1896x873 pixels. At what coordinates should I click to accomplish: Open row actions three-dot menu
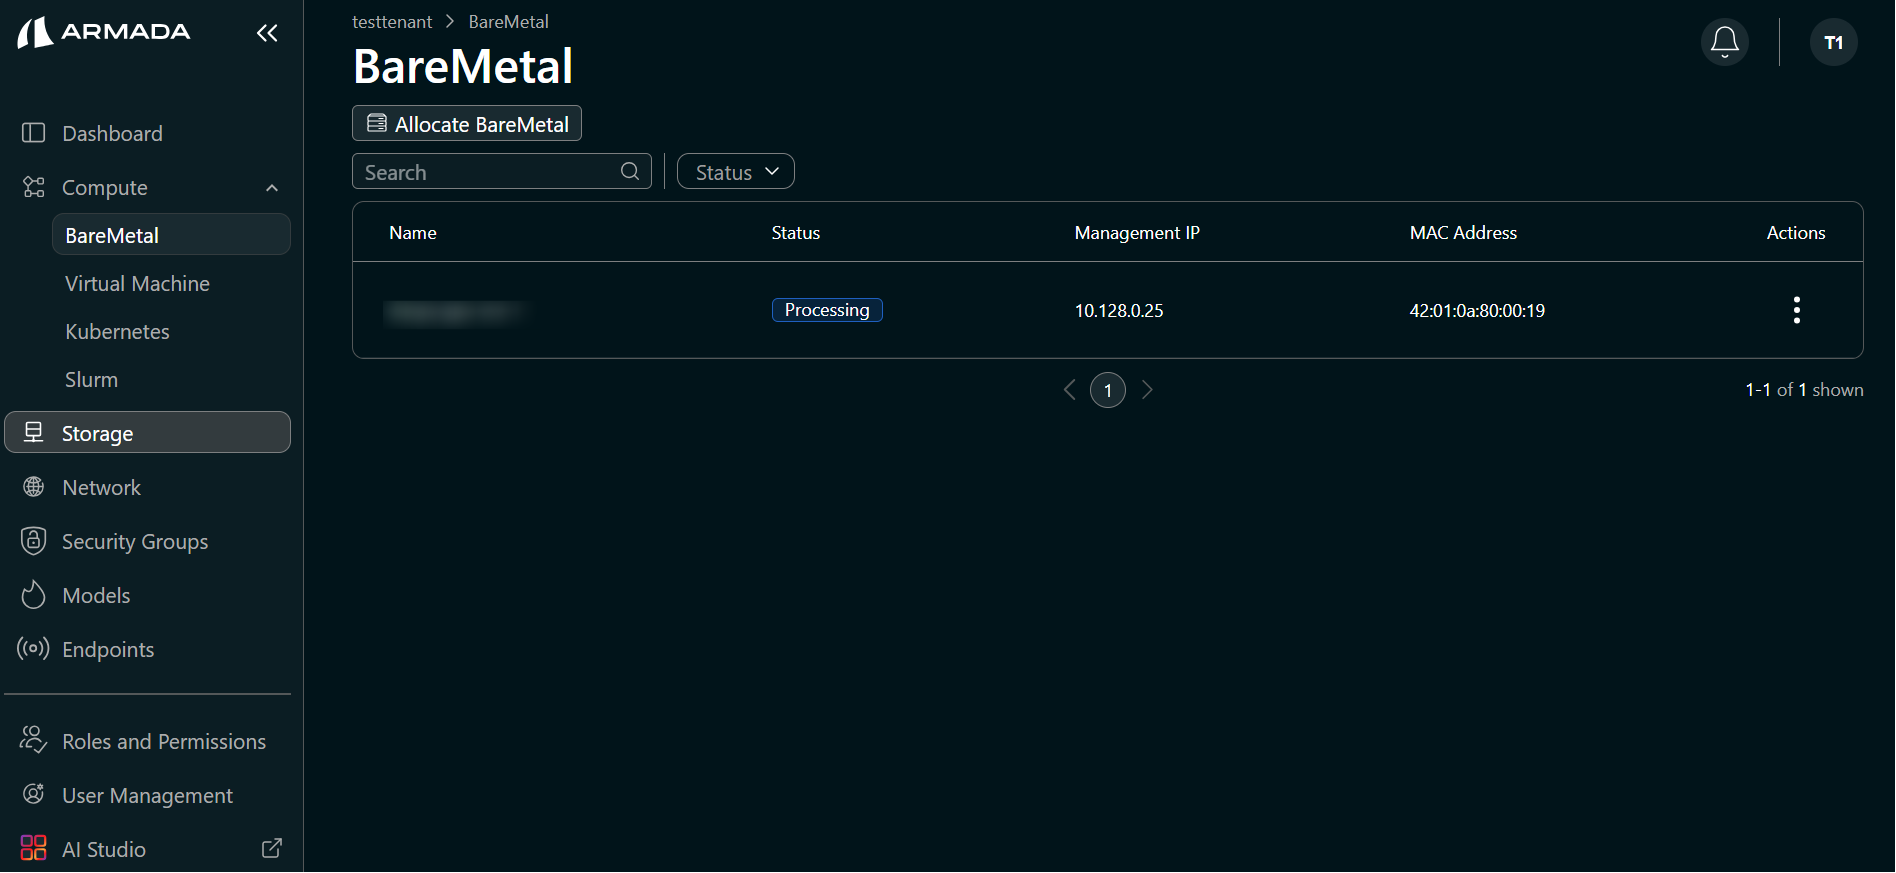click(x=1797, y=310)
